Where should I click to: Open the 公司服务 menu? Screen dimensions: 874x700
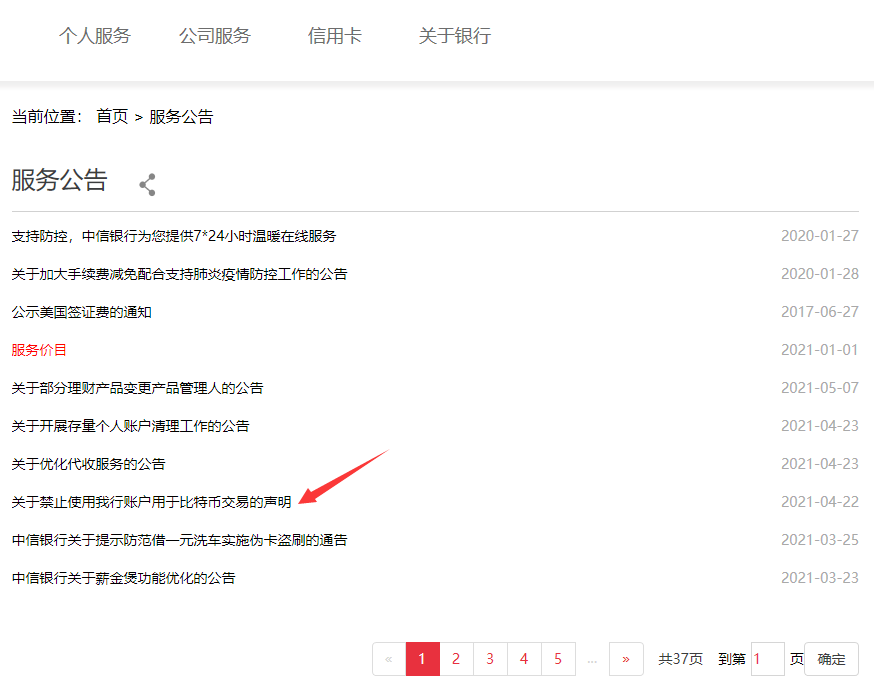pyautogui.click(x=215, y=36)
